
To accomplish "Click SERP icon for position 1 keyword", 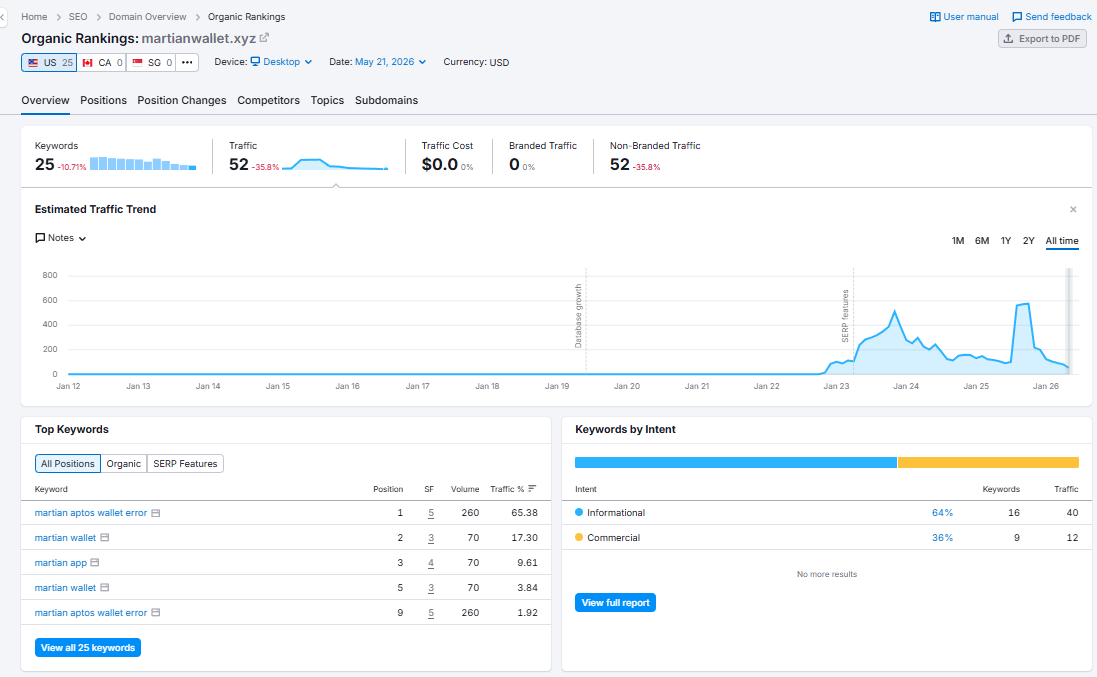I will pos(156,513).
